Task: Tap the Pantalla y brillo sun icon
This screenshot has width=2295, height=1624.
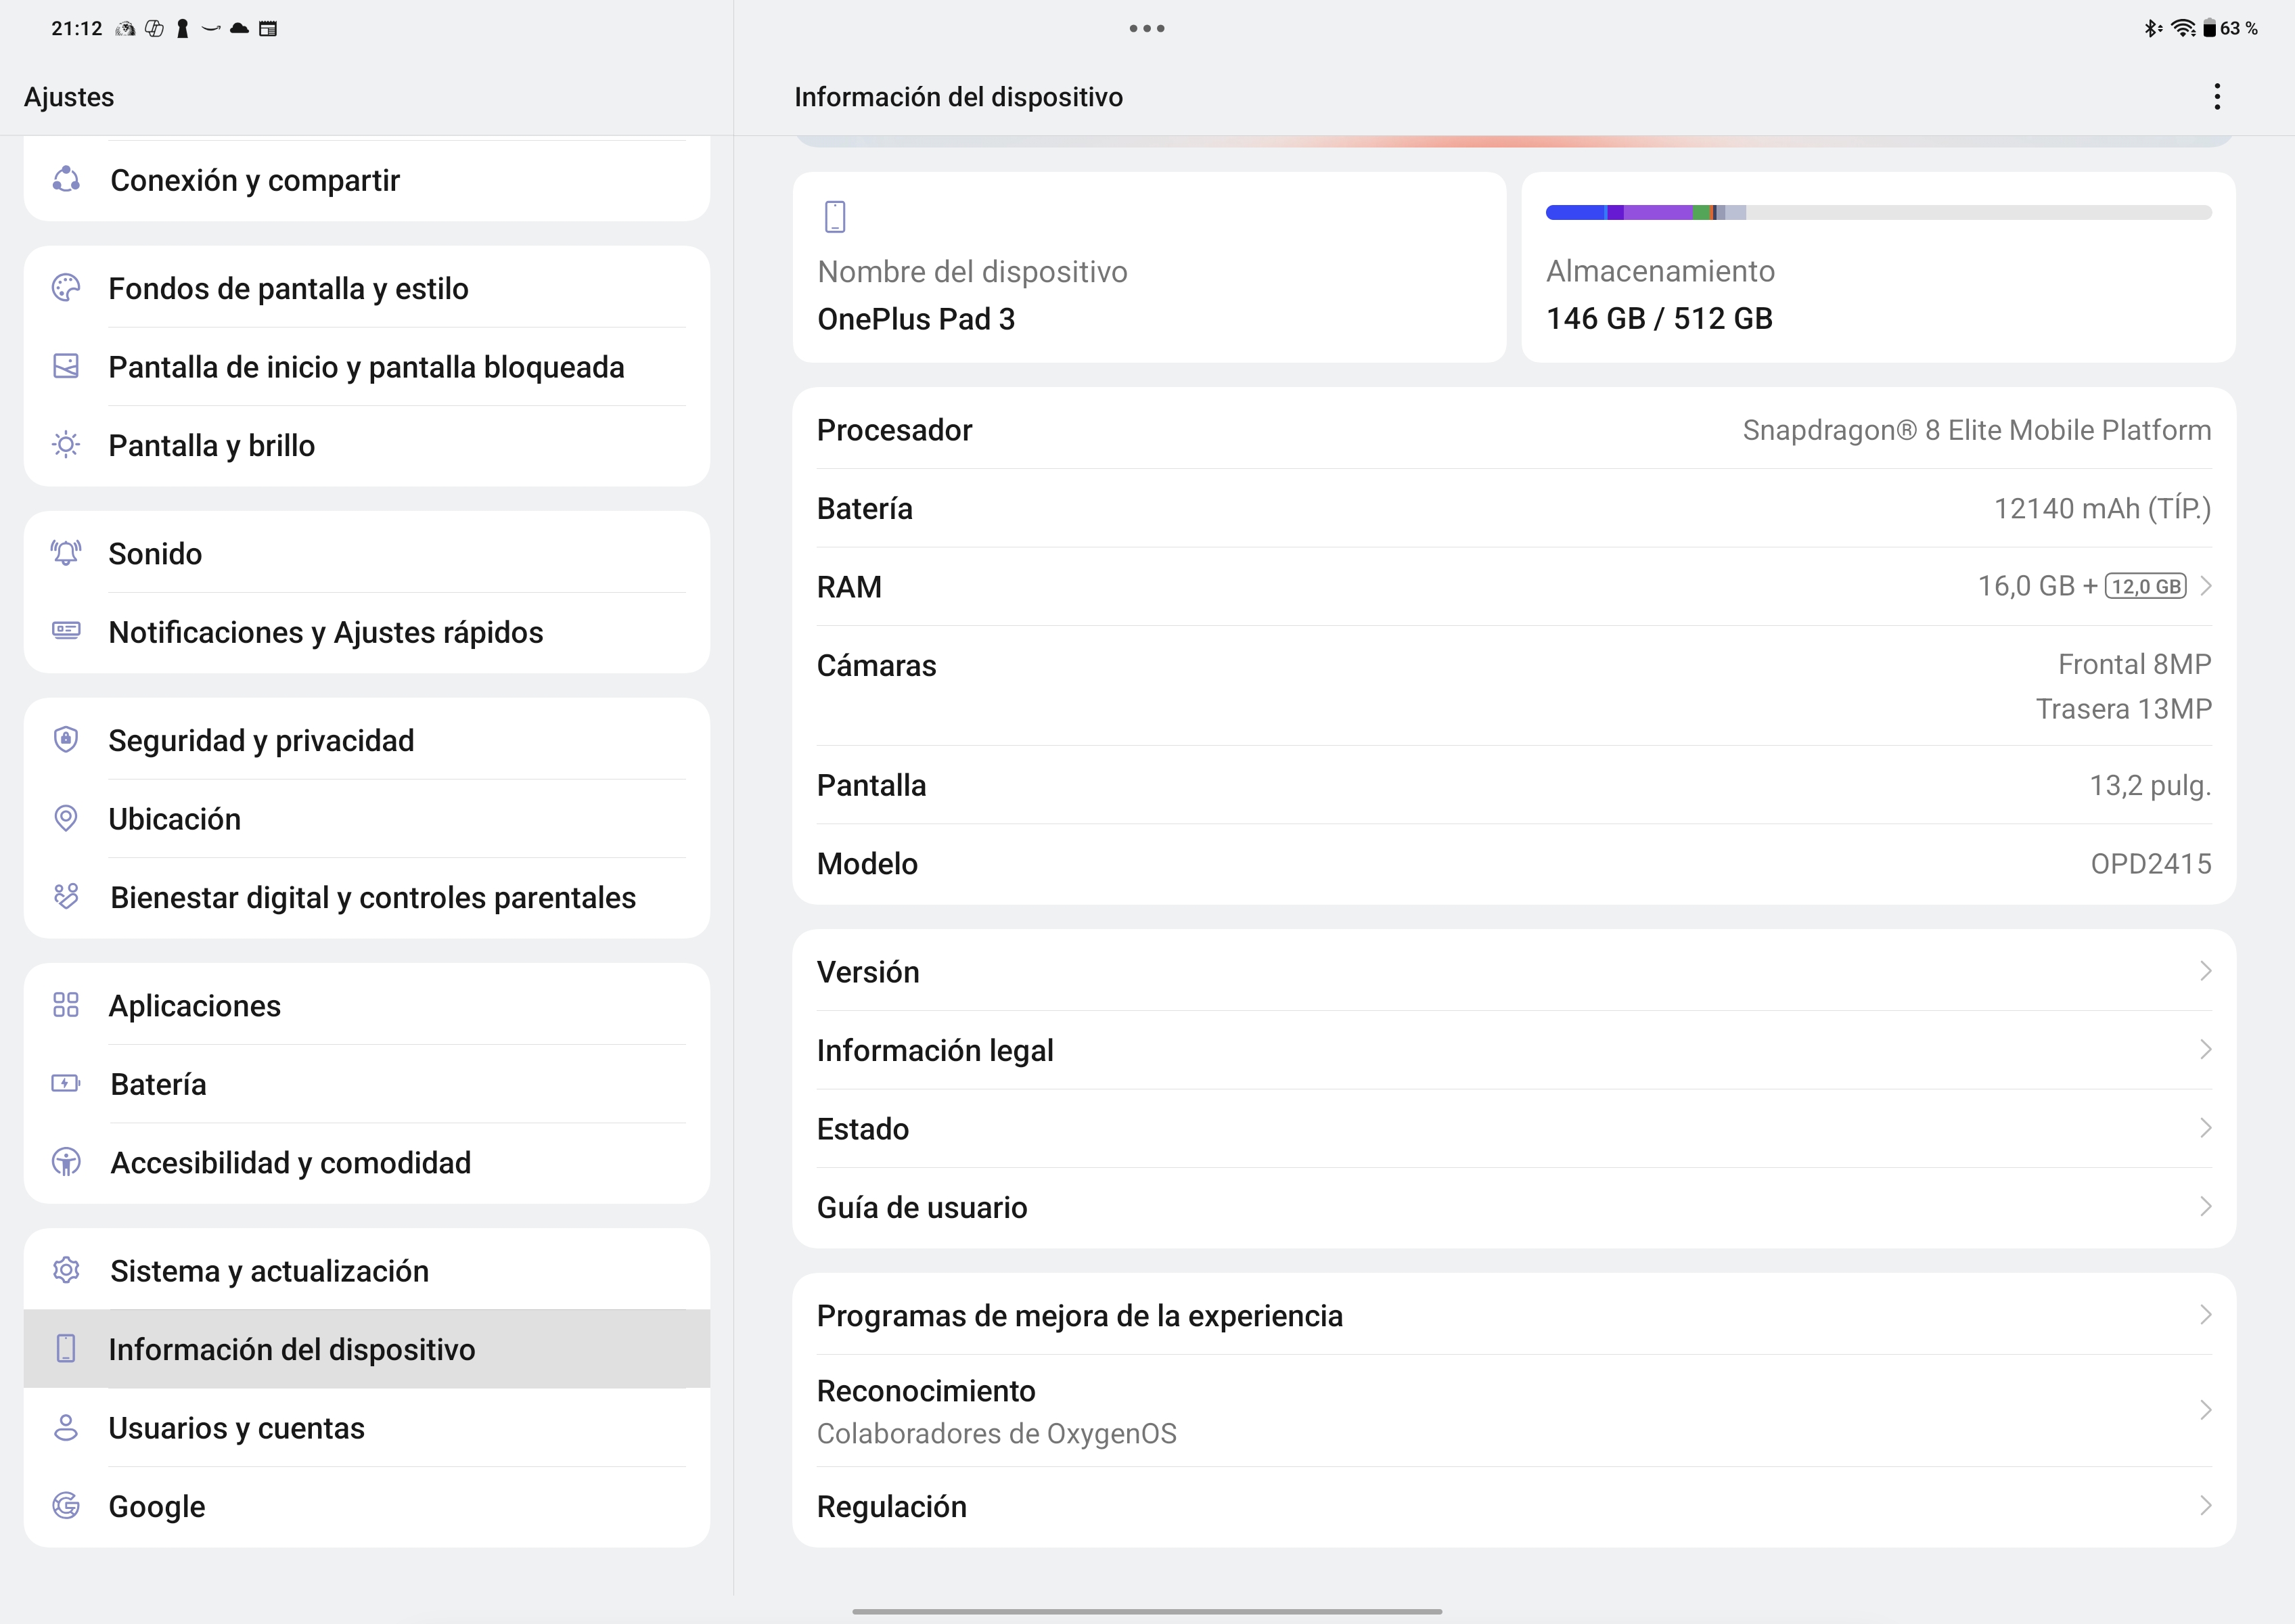Action: (x=66, y=445)
